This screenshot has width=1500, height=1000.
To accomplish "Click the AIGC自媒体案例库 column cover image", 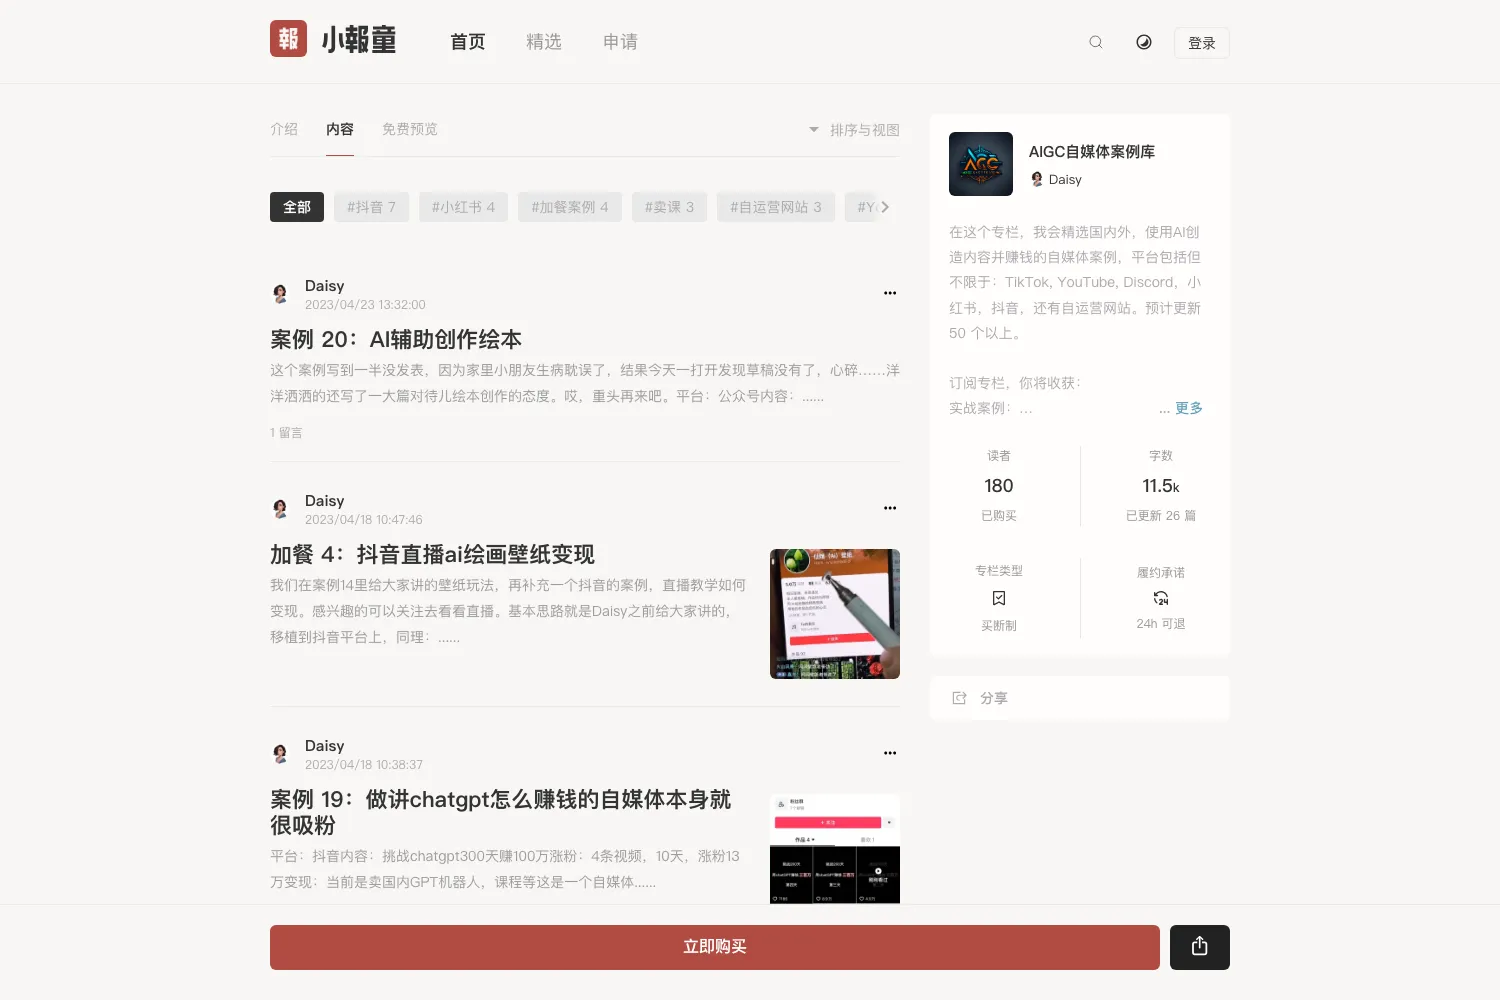I will tap(981, 164).
